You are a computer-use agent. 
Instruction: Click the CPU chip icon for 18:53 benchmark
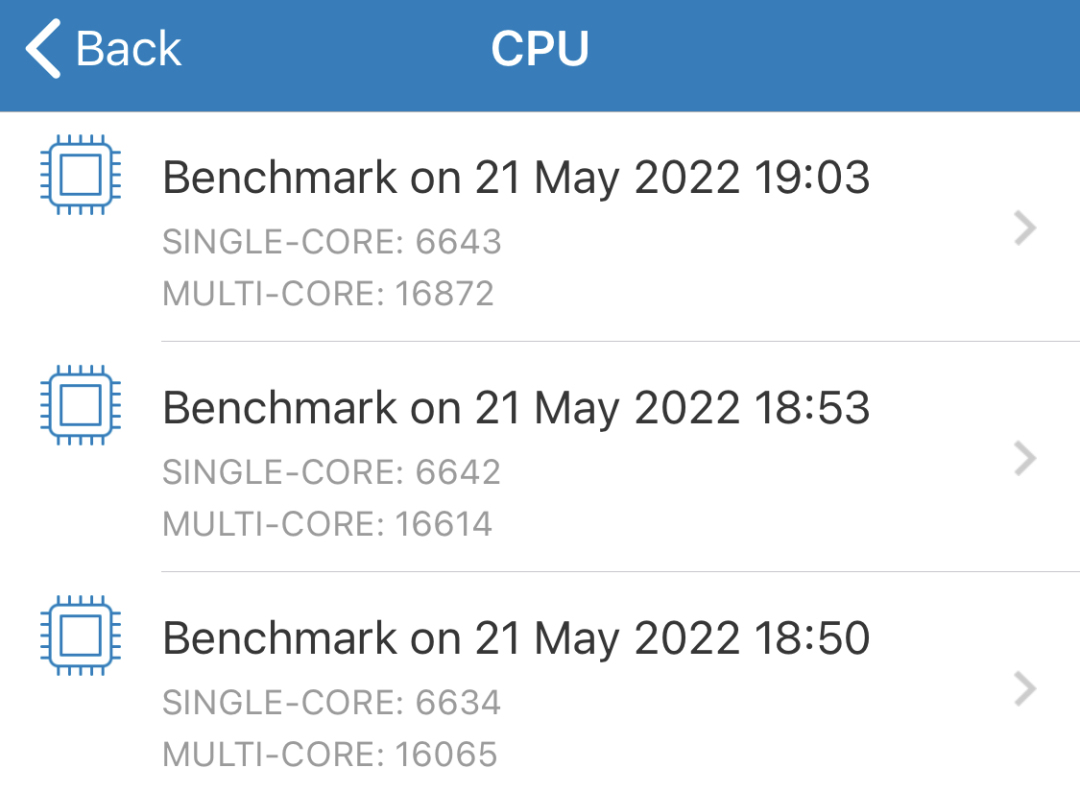[x=81, y=405]
